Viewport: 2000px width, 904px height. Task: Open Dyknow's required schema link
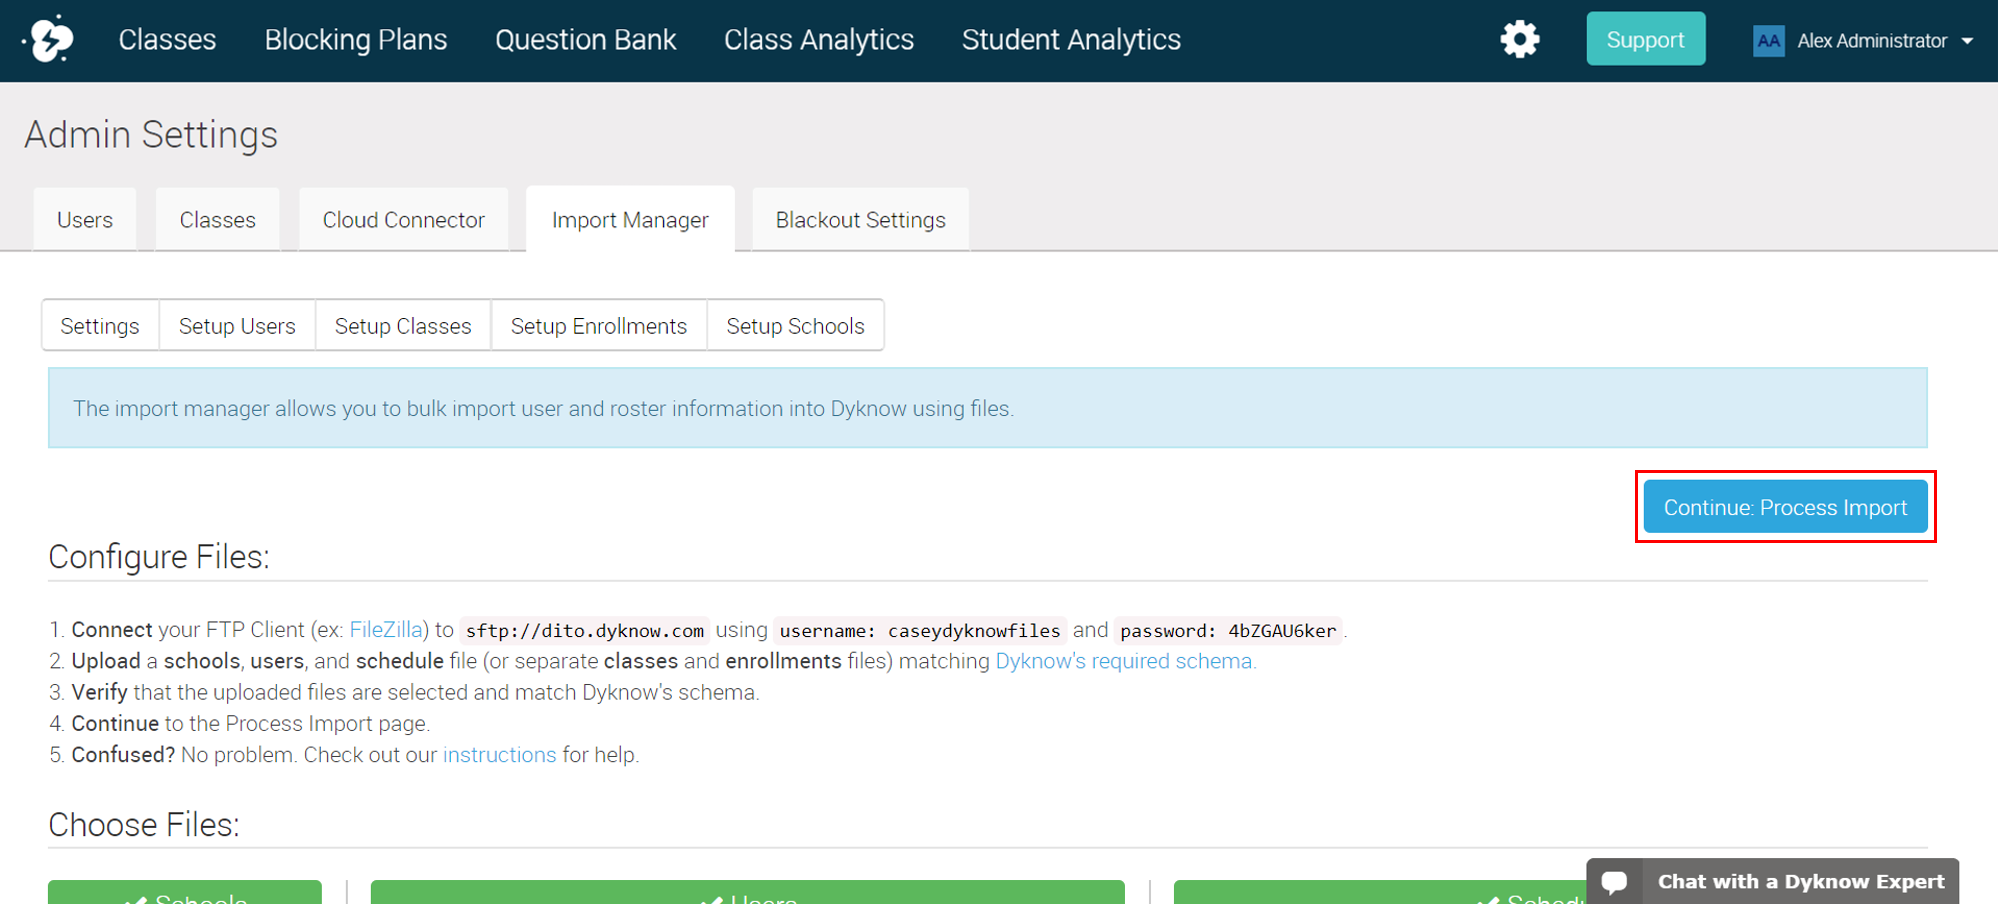point(1126,661)
